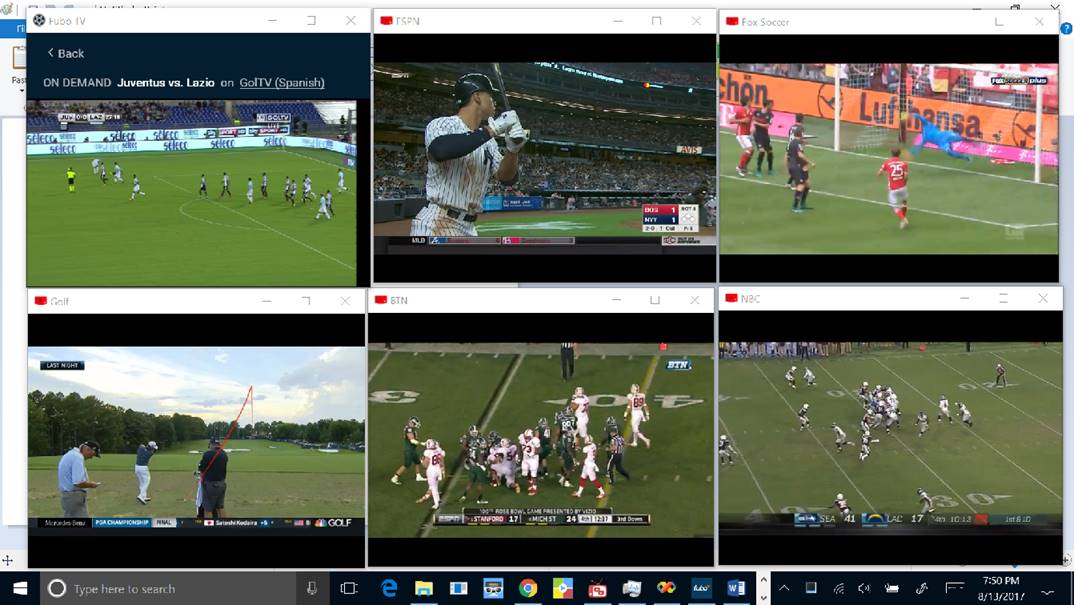
Task: Maximize the NBC window
Action: pos(1003,299)
